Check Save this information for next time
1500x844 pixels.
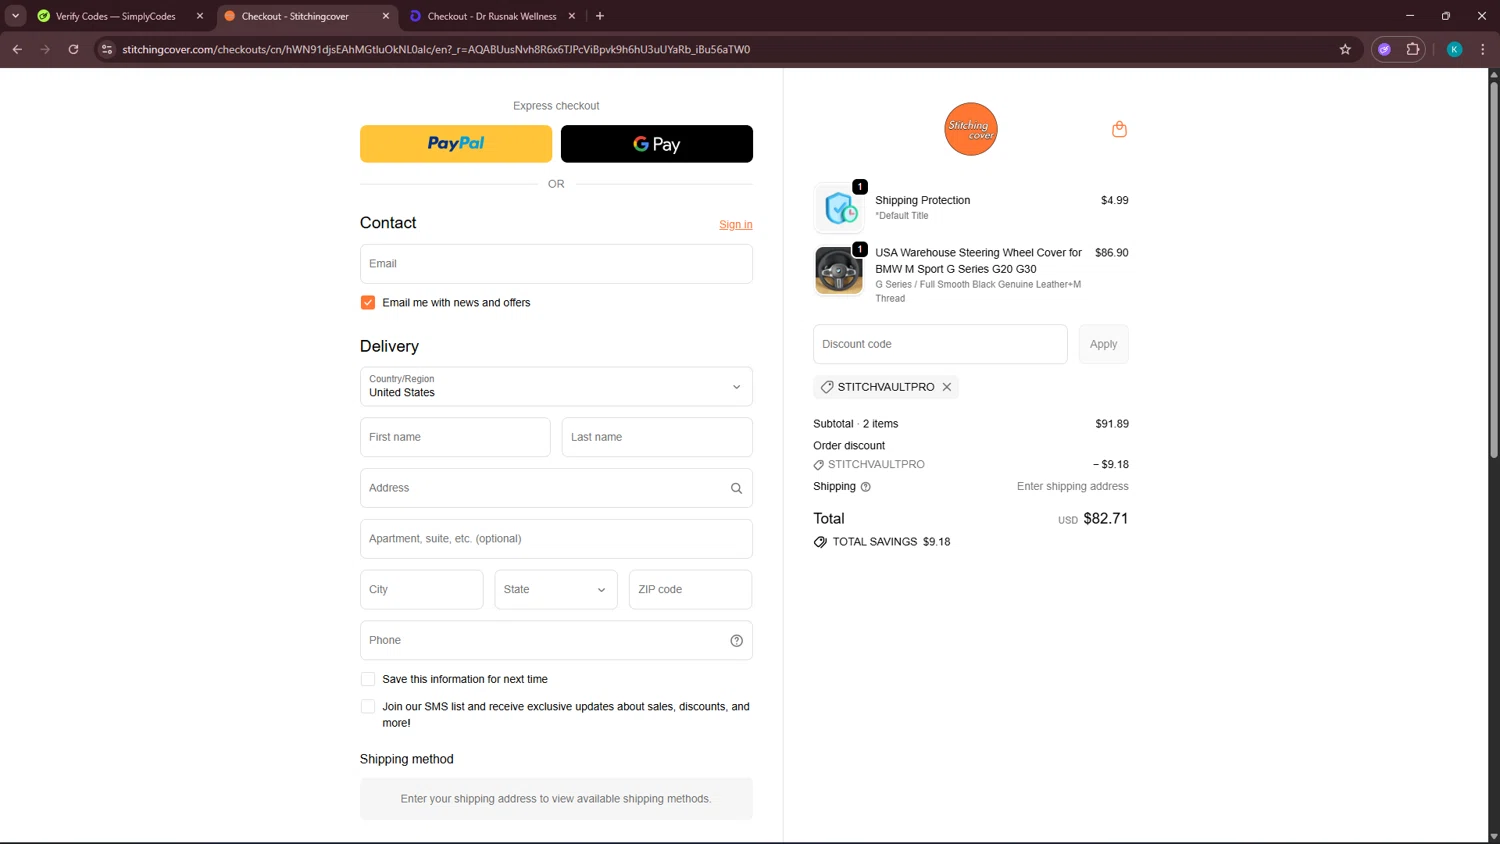point(368,679)
